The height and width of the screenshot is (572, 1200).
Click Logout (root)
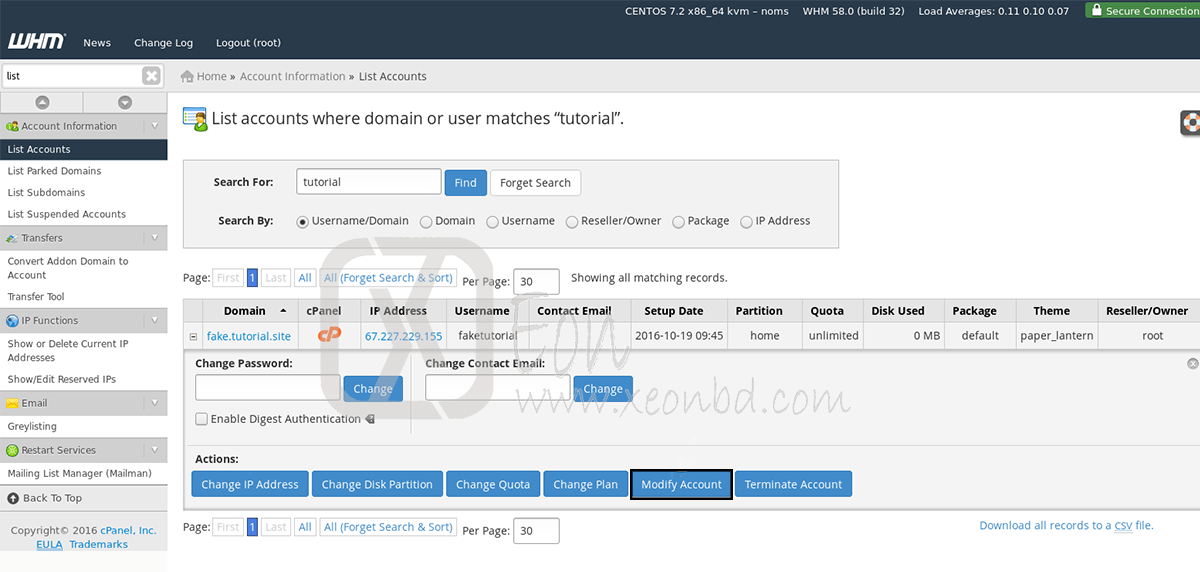tap(248, 43)
